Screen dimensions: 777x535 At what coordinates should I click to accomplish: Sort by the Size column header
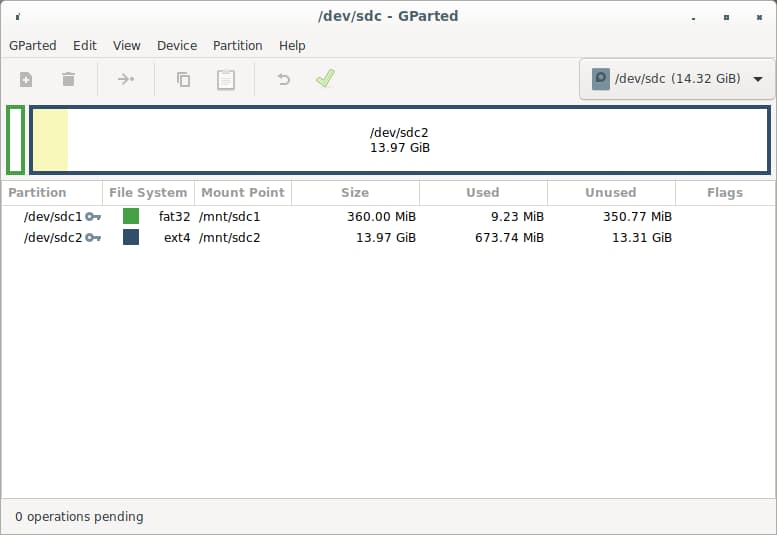[x=354, y=192]
